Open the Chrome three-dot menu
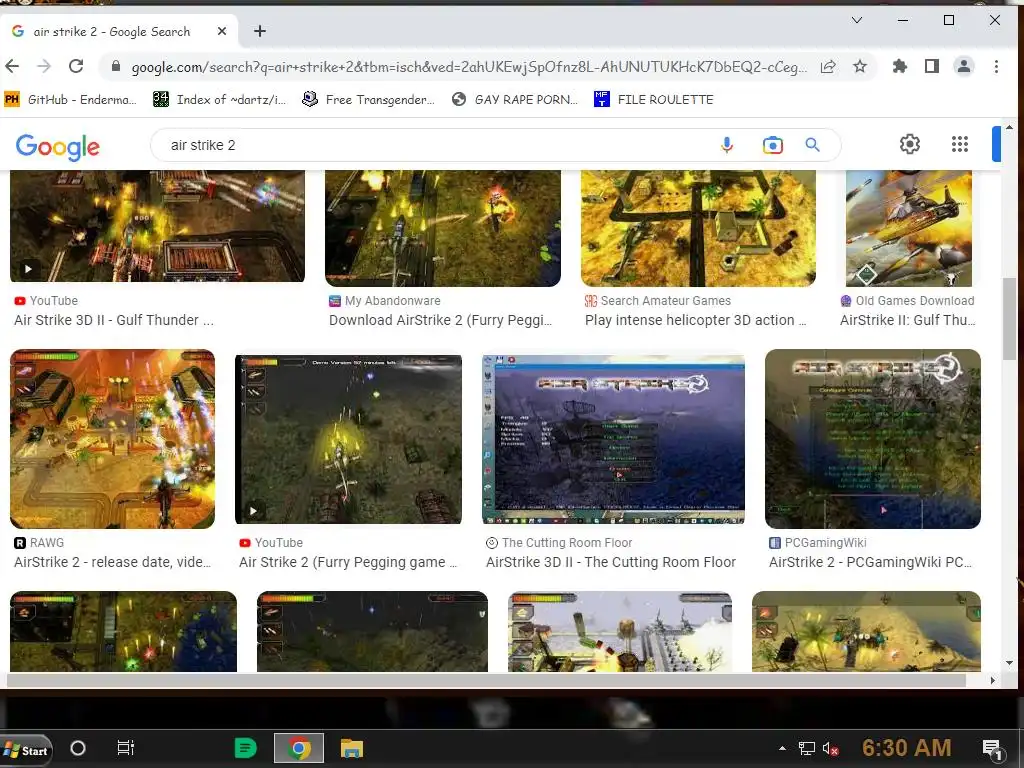The height and width of the screenshot is (768, 1024). tap(996, 66)
